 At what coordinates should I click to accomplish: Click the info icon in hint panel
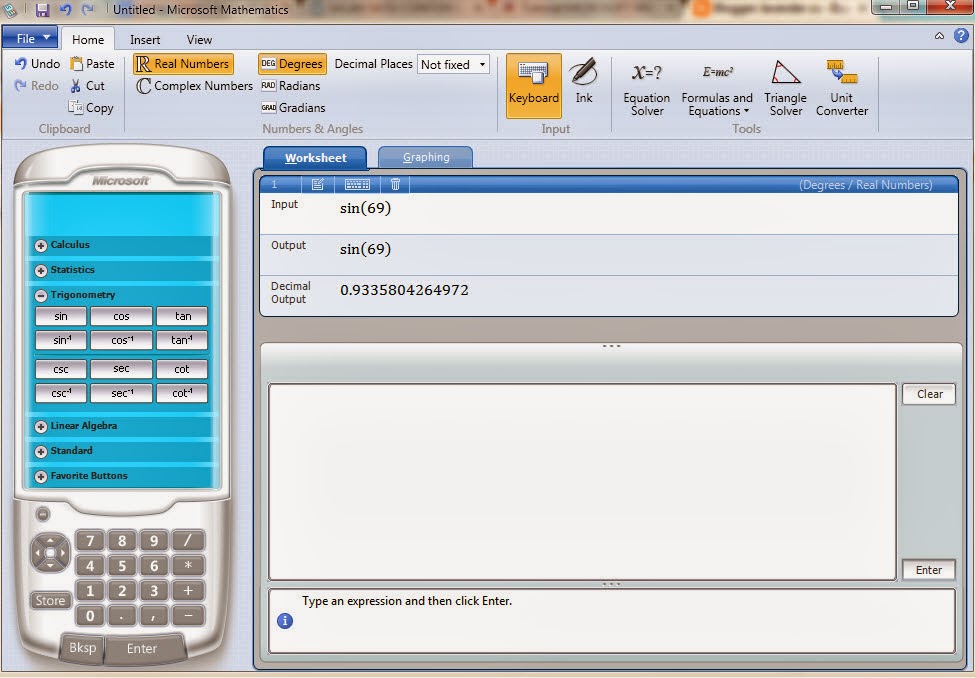pos(285,620)
